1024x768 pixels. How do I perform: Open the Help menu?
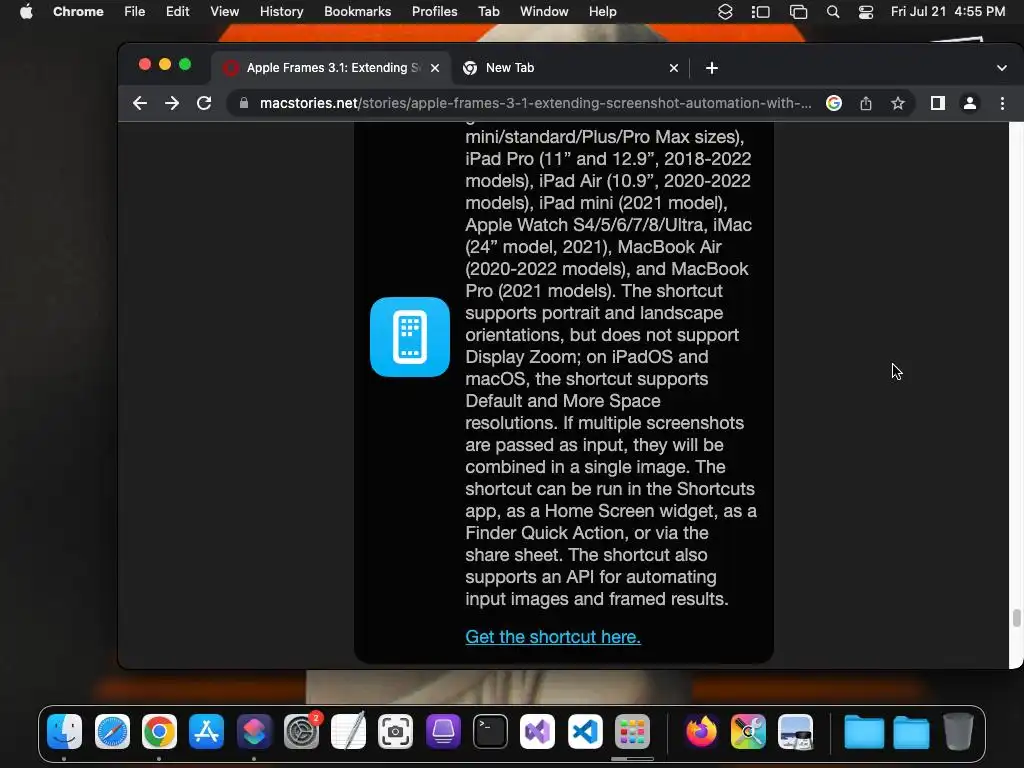click(602, 12)
